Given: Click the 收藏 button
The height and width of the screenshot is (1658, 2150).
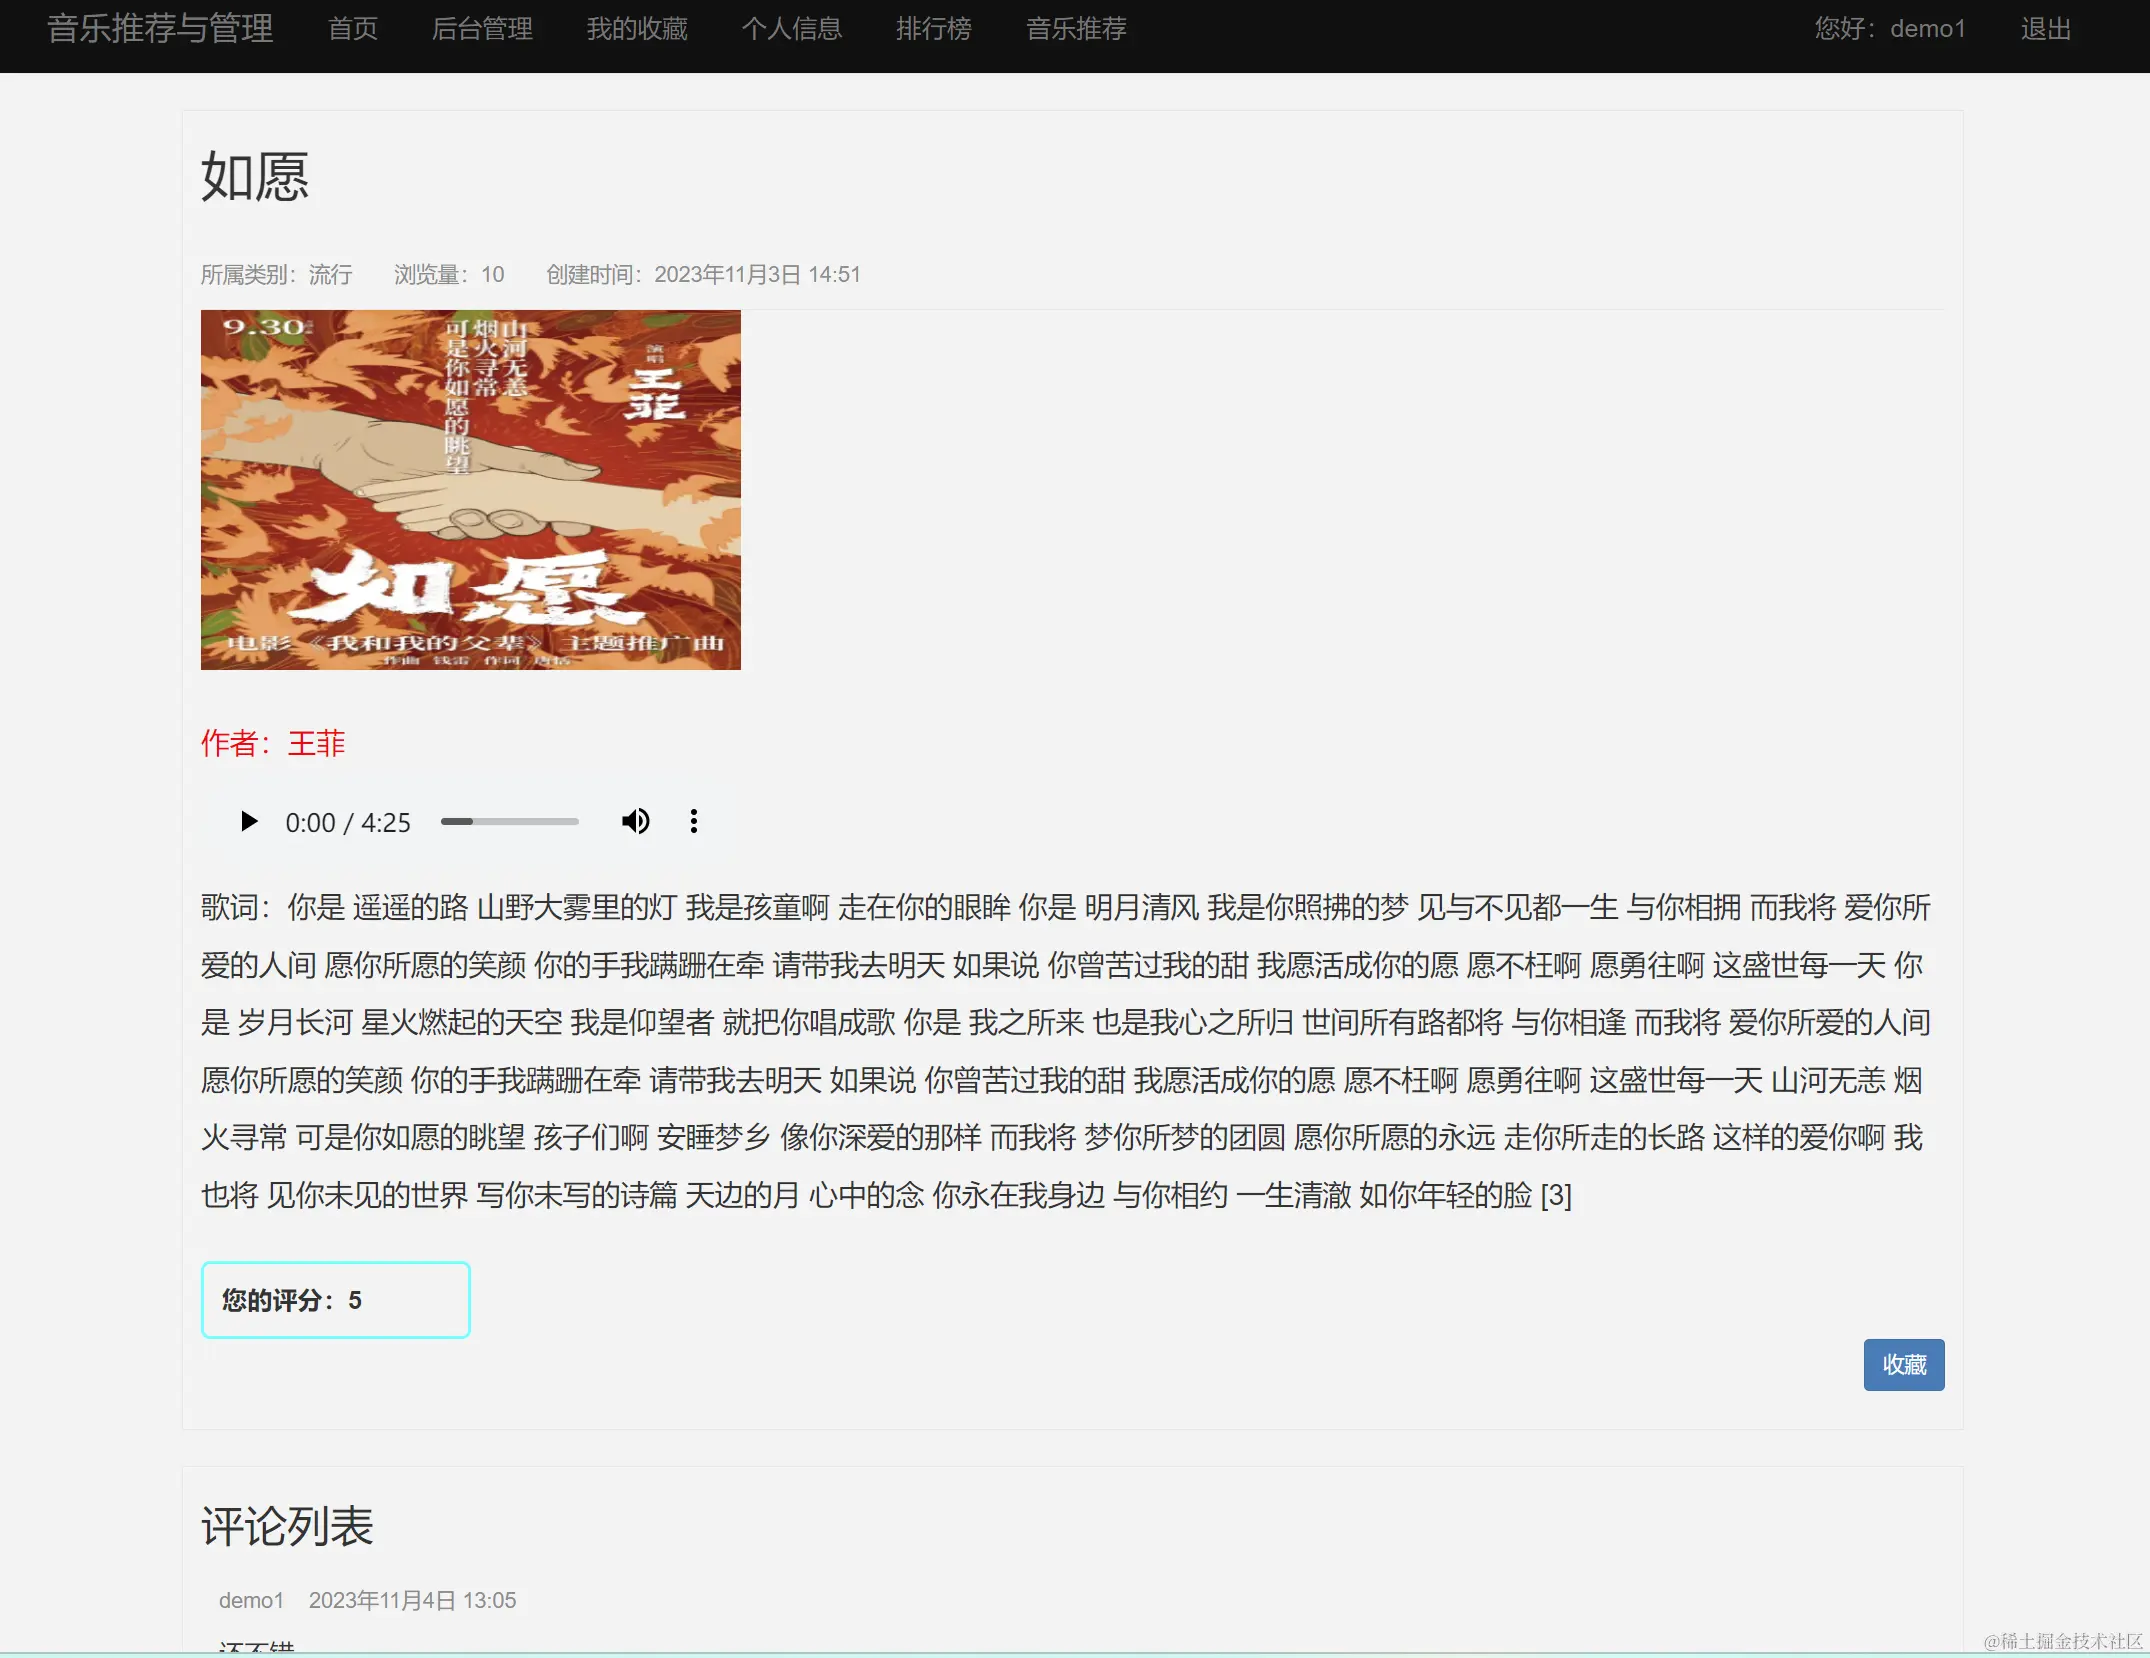Looking at the screenshot, I should tap(1902, 1365).
